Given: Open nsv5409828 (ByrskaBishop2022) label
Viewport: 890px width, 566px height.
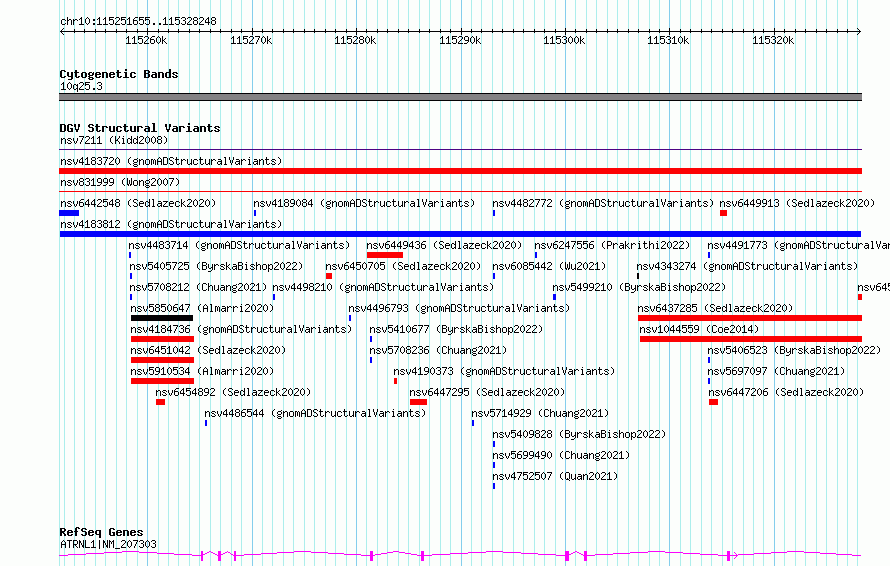Looking at the screenshot, I should (x=579, y=434).
